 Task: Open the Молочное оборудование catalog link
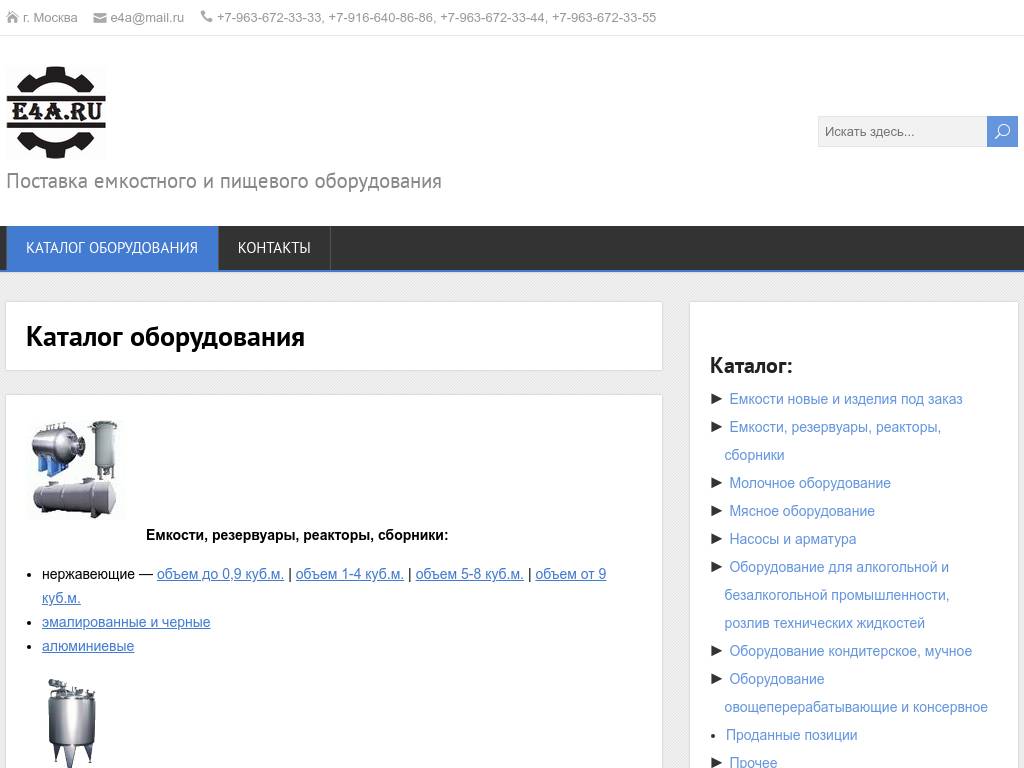click(809, 482)
